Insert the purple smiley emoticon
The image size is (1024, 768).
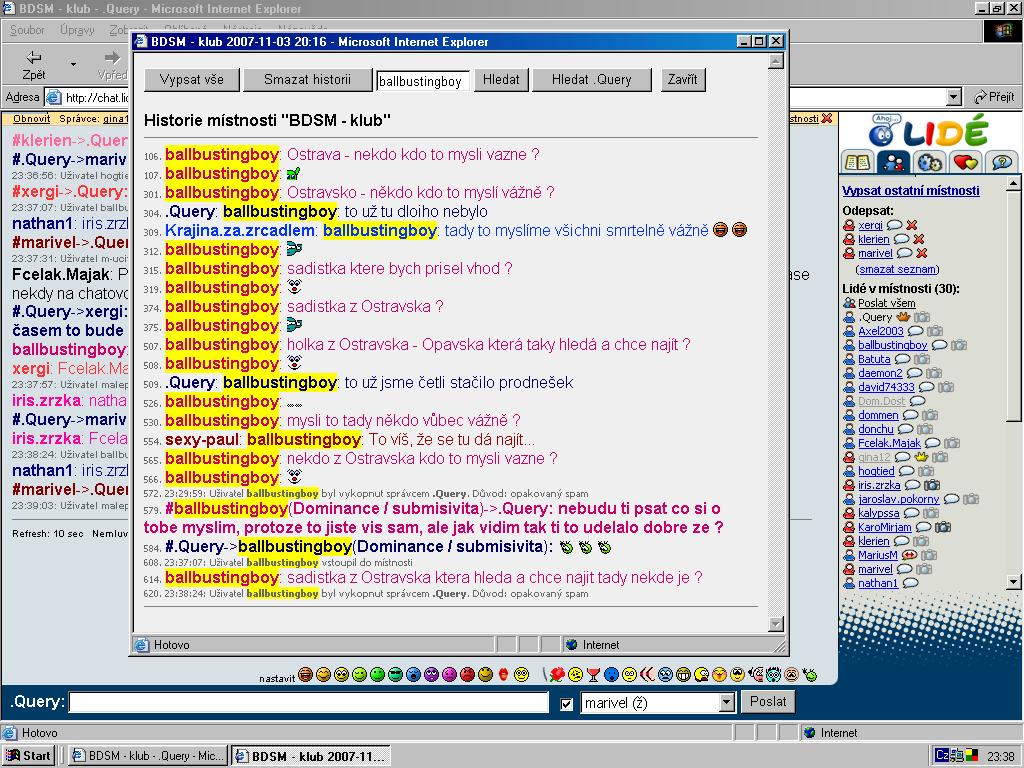click(x=431, y=675)
